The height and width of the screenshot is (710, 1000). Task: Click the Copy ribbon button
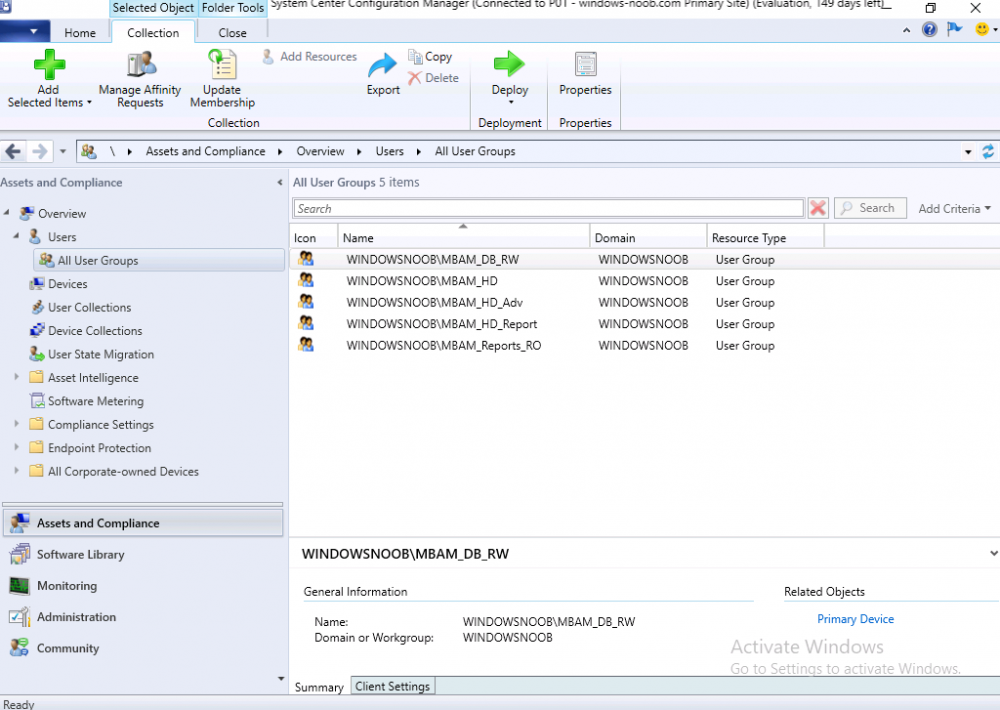pos(430,57)
